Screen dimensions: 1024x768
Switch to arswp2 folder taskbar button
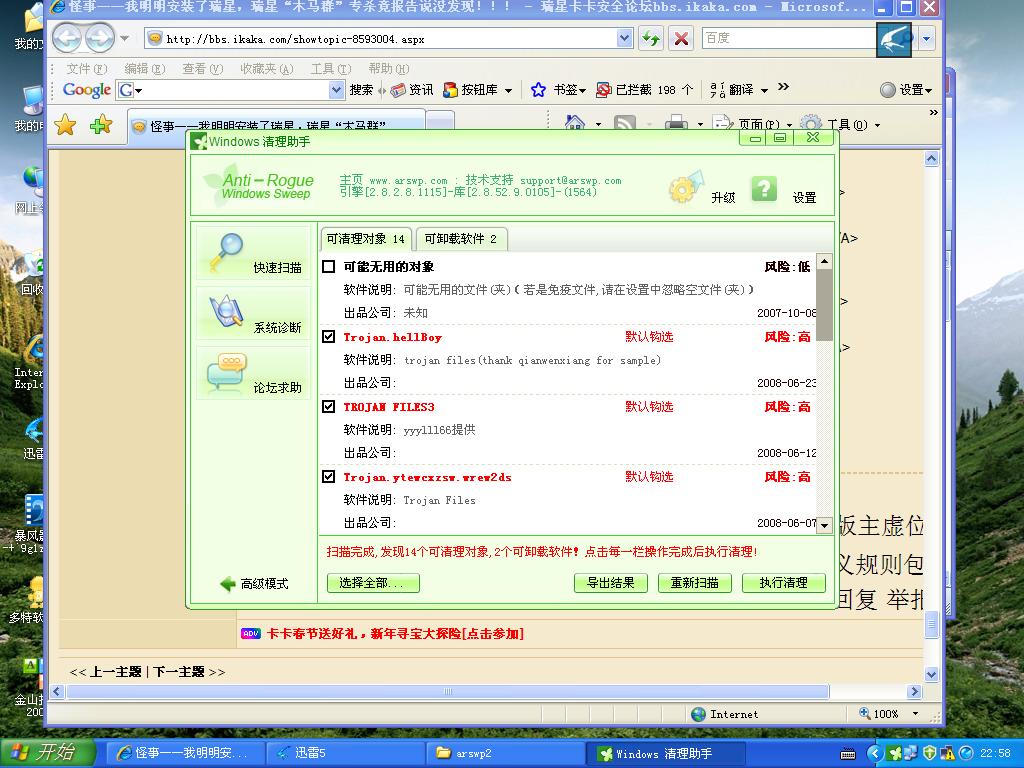[506, 753]
